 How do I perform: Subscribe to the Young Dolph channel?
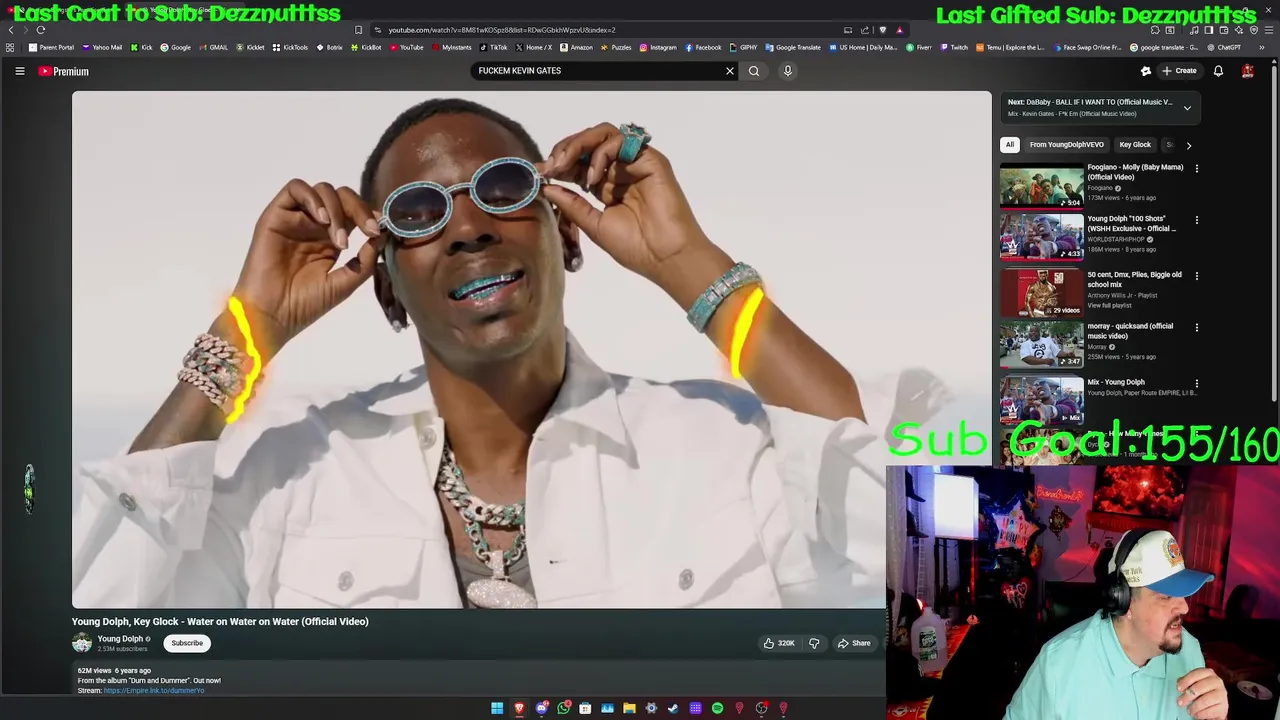click(187, 643)
